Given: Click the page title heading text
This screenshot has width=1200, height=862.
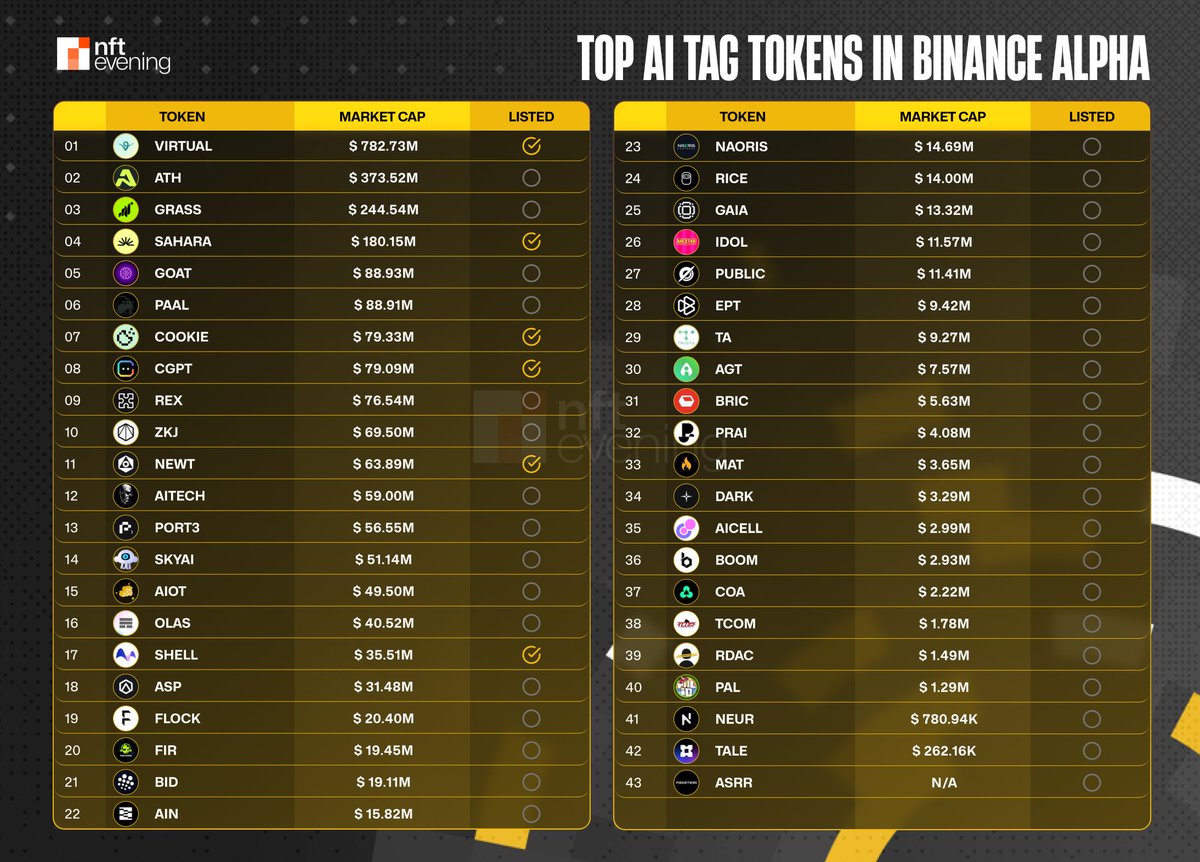Looking at the screenshot, I should [864, 60].
